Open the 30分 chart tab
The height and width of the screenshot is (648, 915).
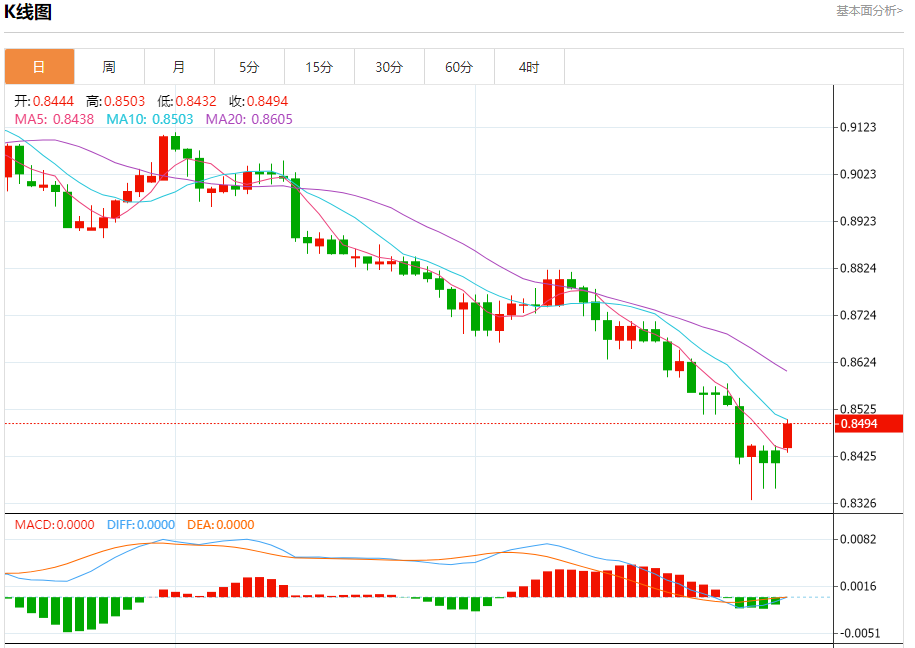click(389, 67)
